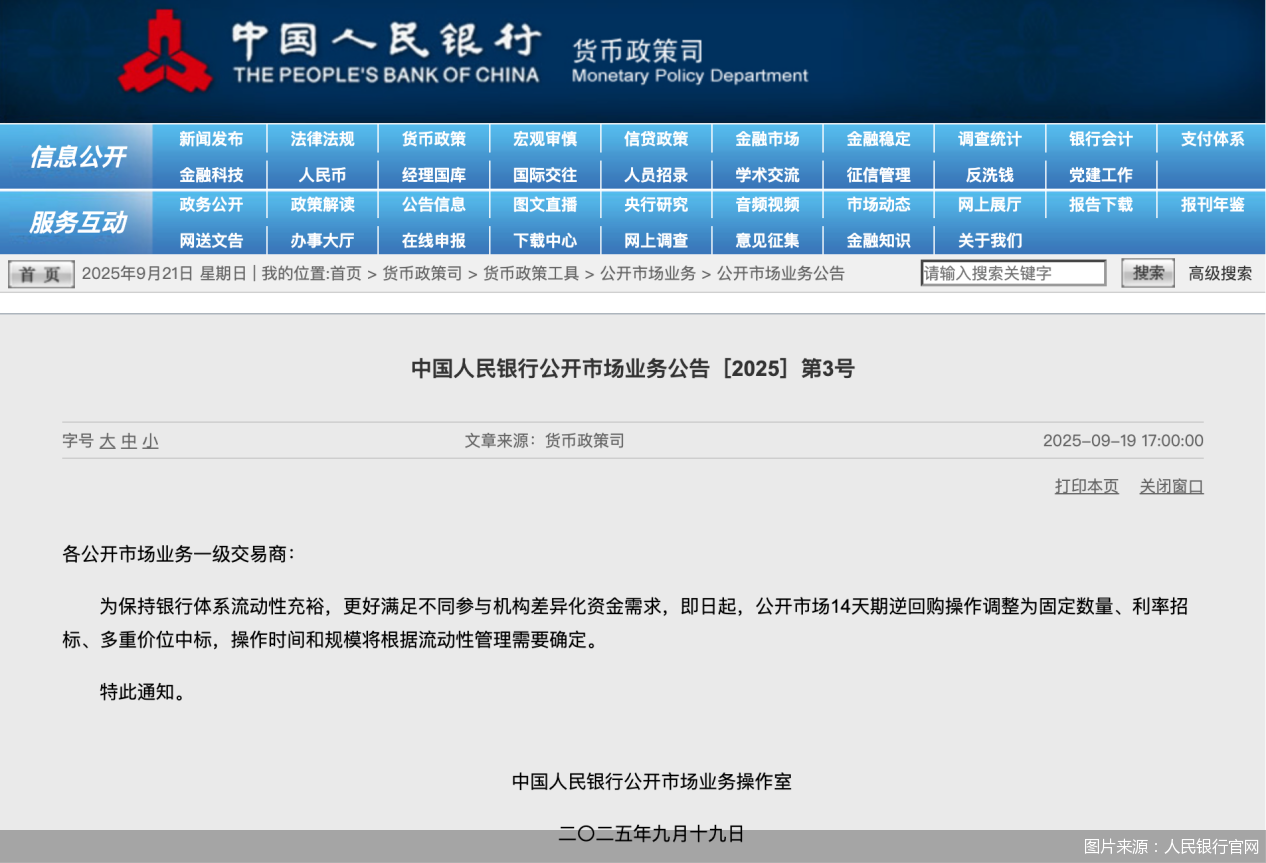
Task: Click the 首页 home button
Action: [x=41, y=274]
